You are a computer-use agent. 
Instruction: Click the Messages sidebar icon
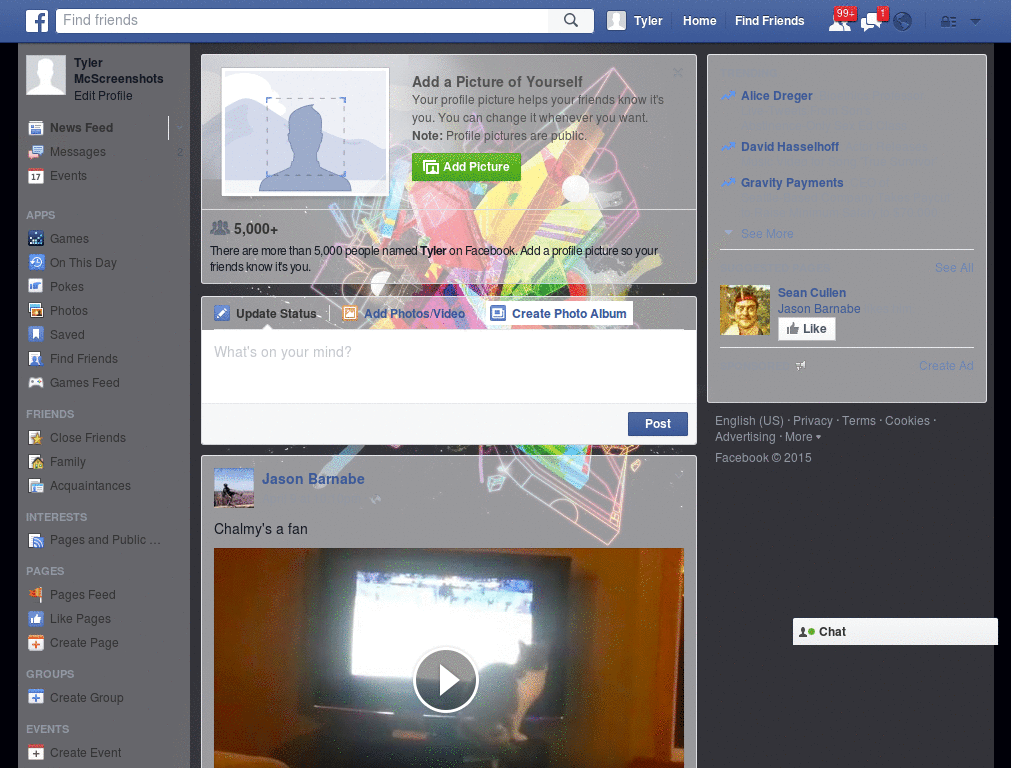(36, 152)
